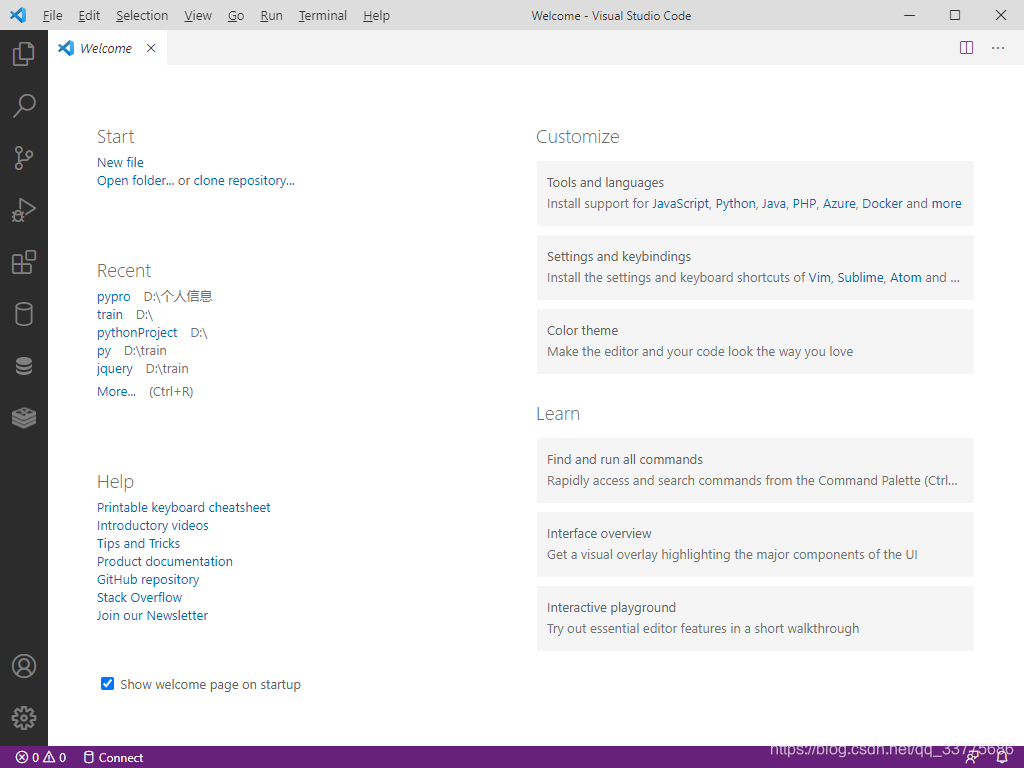Open the editor More Actions ellipsis
The width and height of the screenshot is (1024, 768).
[998, 48]
